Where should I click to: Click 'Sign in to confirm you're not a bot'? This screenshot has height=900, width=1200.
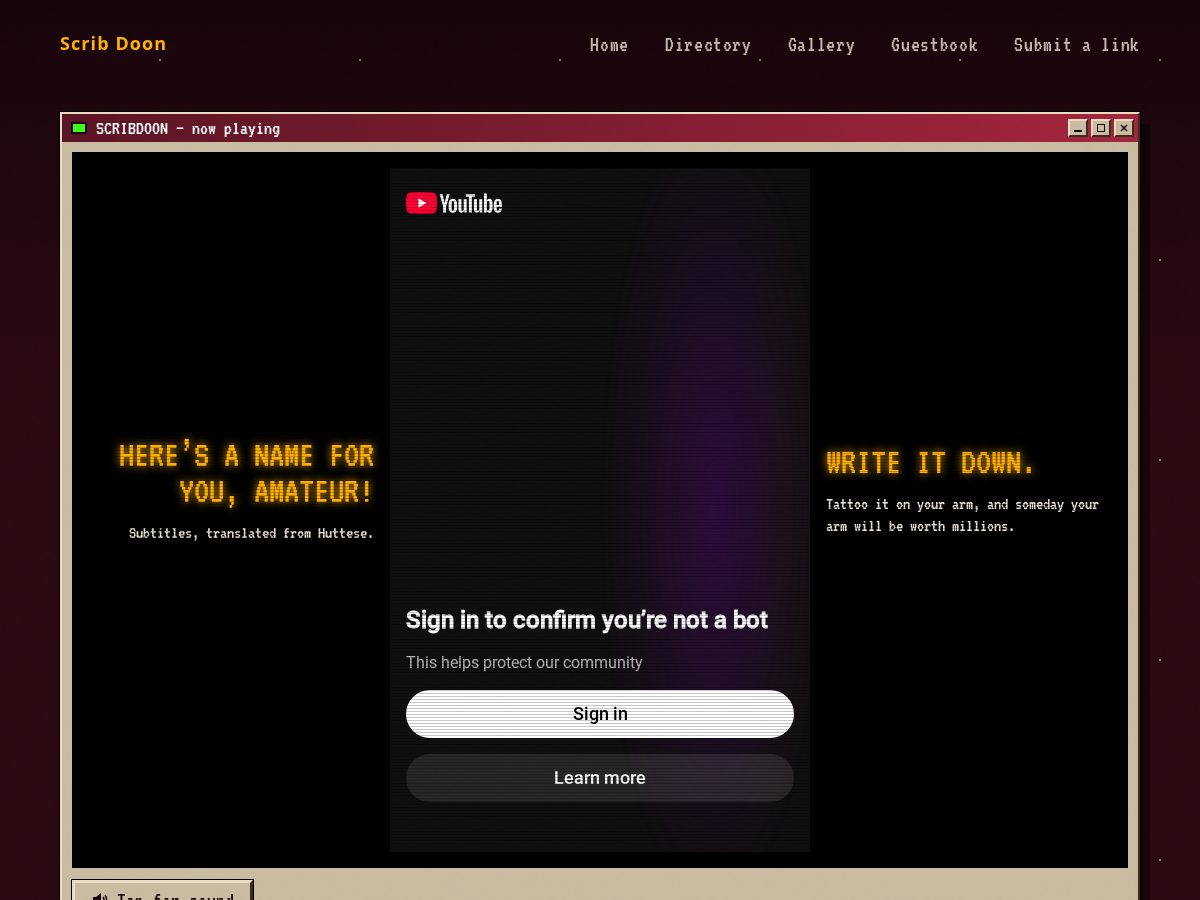tap(587, 620)
